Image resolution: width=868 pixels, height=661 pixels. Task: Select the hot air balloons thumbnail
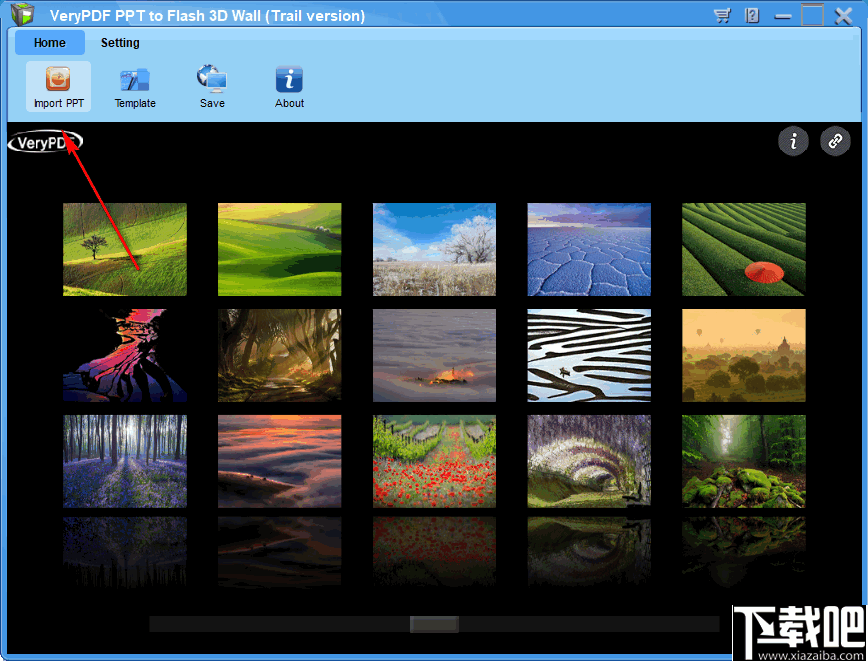[744, 355]
